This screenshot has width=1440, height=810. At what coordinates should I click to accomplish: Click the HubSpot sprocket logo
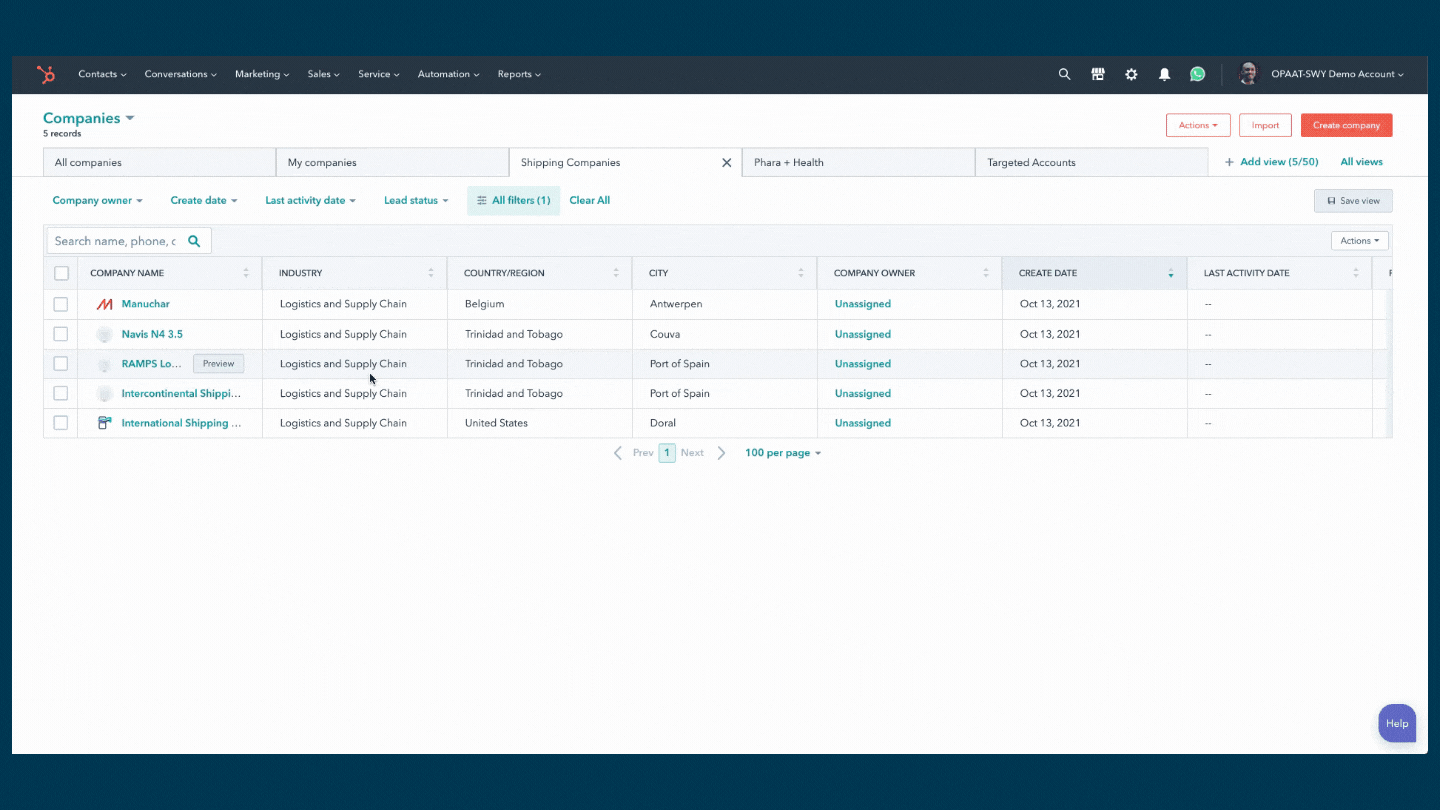tap(46, 74)
